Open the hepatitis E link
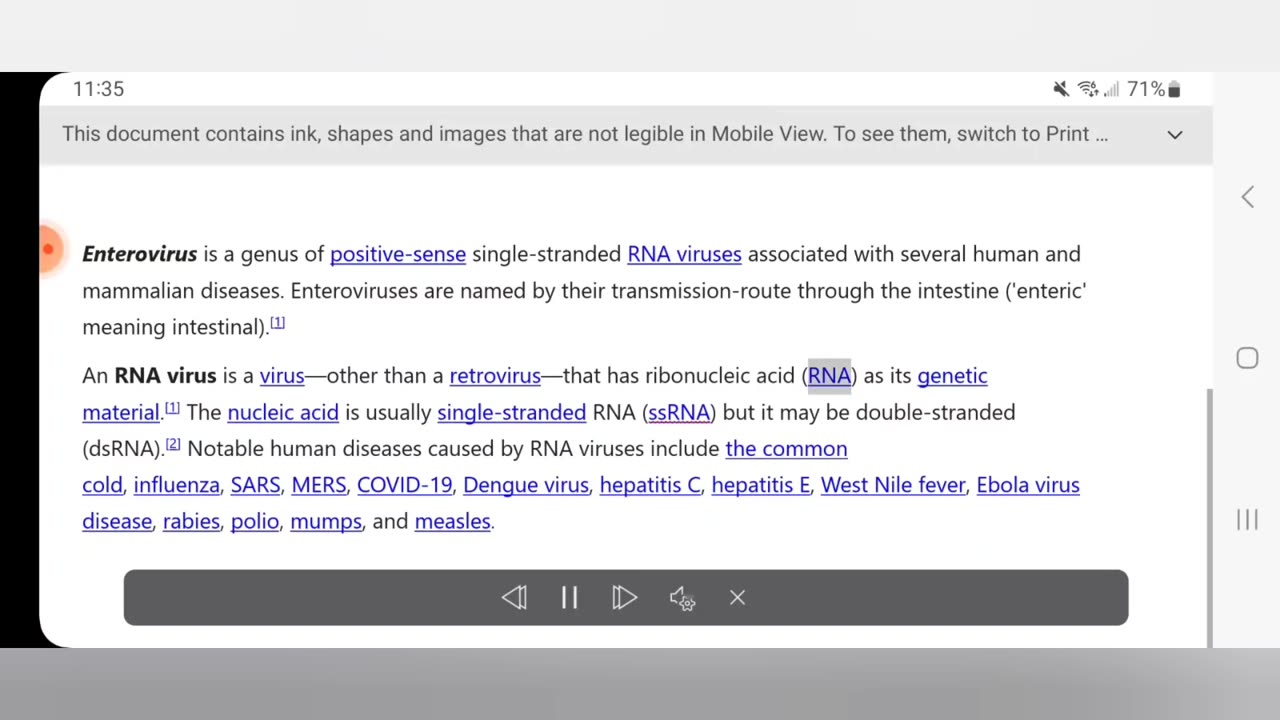Image resolution: width=1280 pixels, height=720 pixels. 761,485
